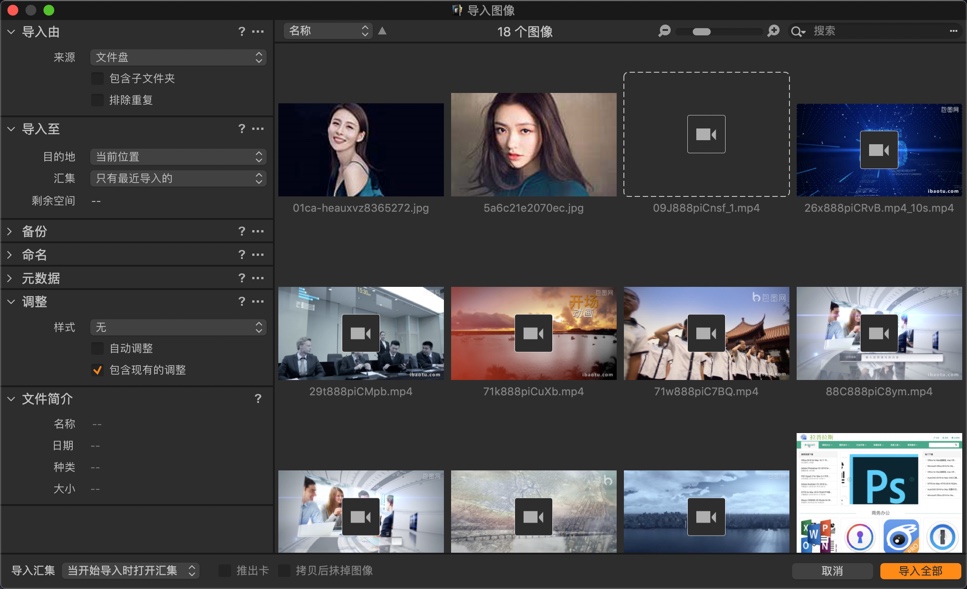This screenshot has width=967, height=589.
Task: Click the video icon on 88C888piC8ym.mp4
Action: click(879, 333)
